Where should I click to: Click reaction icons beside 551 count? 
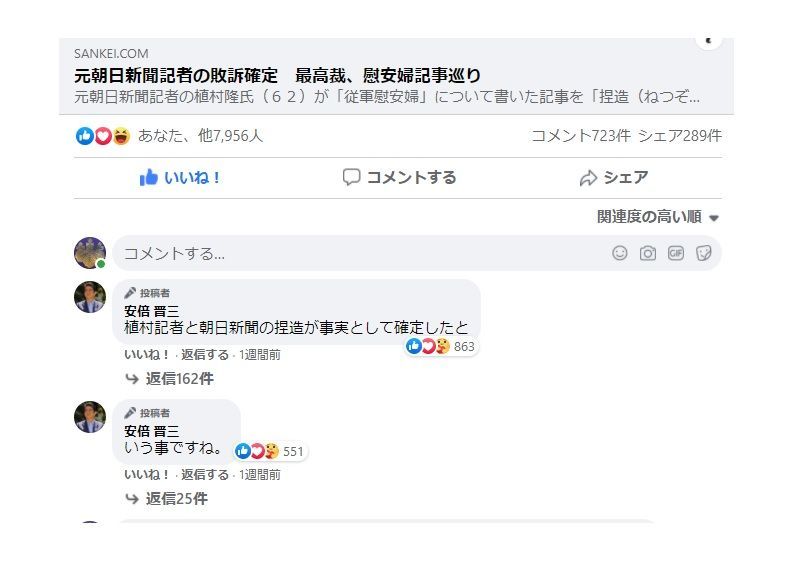pos(257,451)
